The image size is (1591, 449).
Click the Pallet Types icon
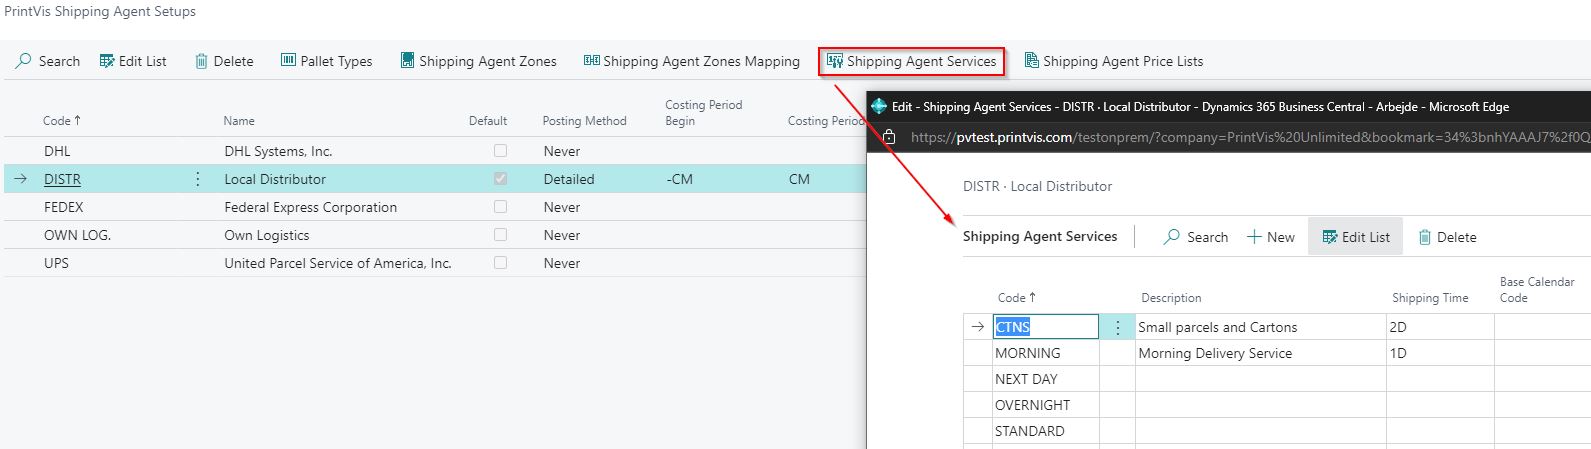(288, 61)
